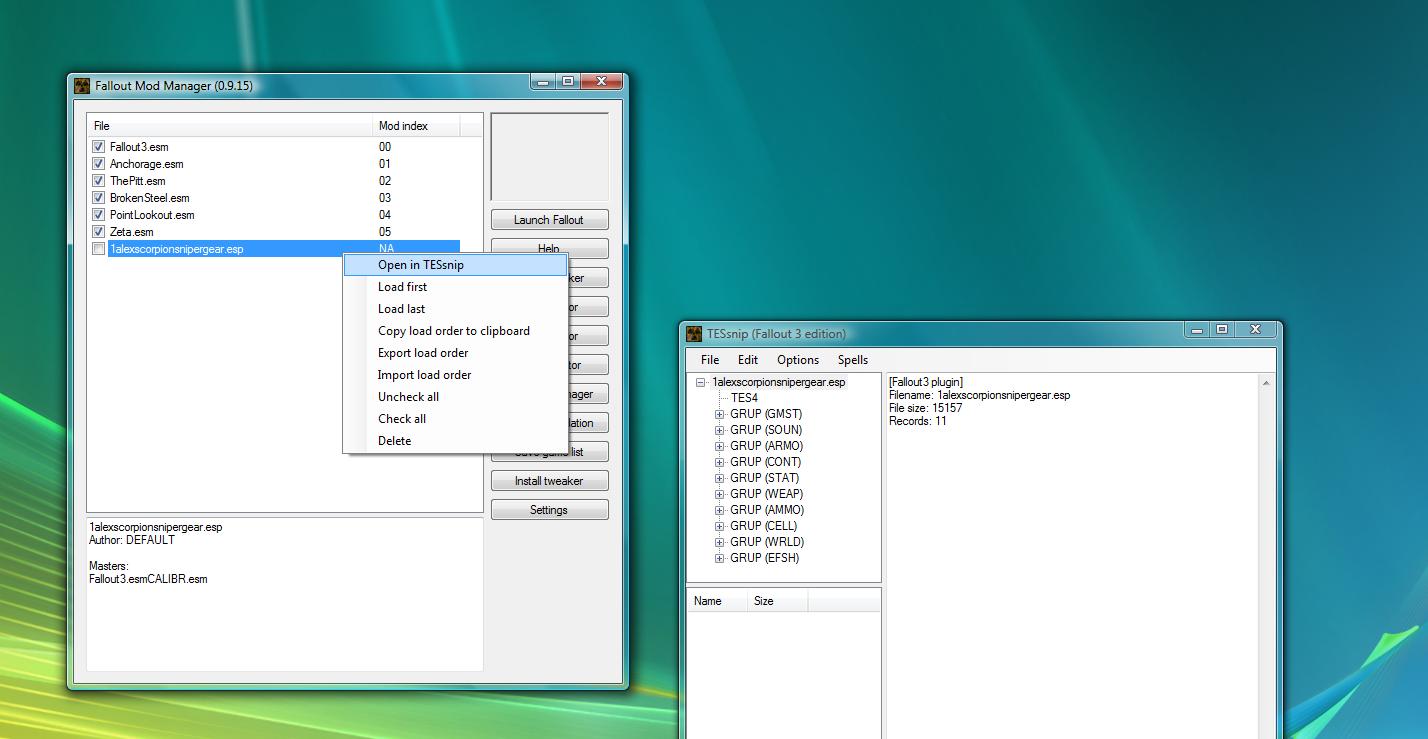Select Load last in context menu
Image resolution: width=1428 pixels, height=739 pixels.
coord(455,309)
